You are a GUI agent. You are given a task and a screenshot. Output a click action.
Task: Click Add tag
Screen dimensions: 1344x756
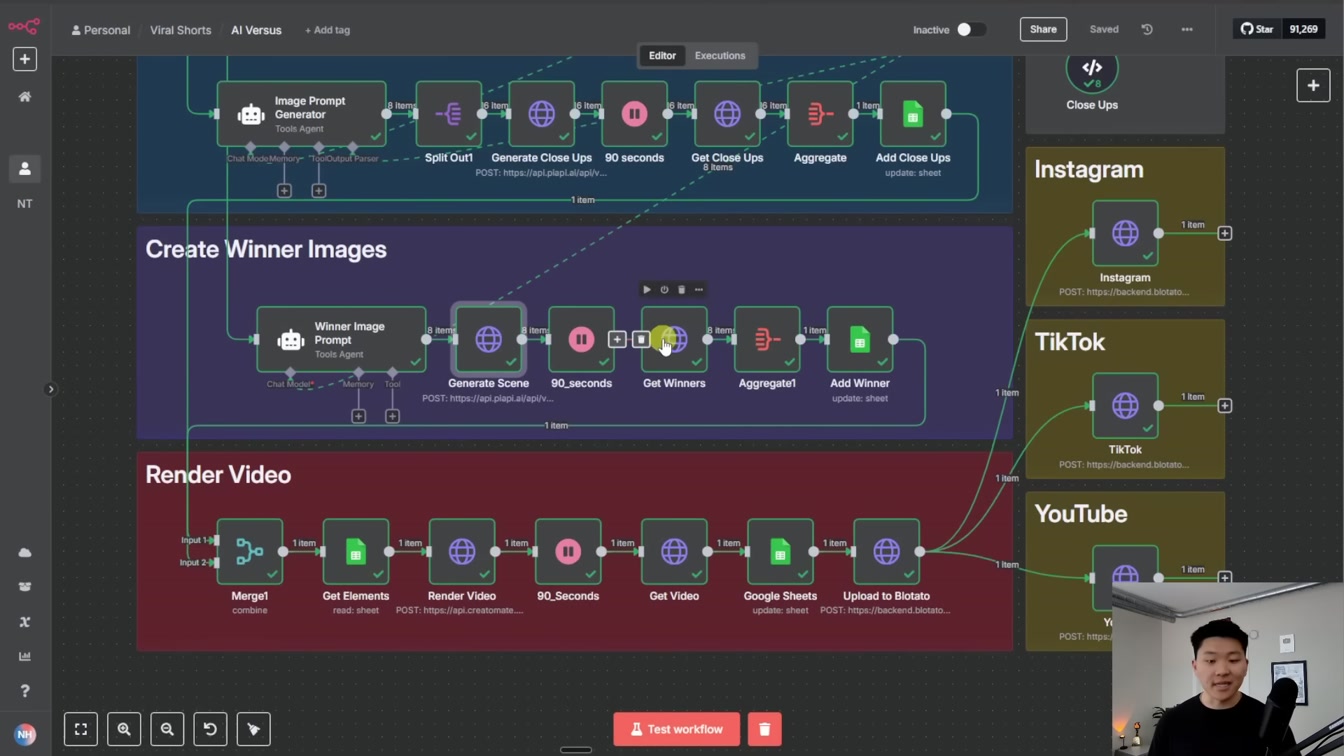coord(327,30)
